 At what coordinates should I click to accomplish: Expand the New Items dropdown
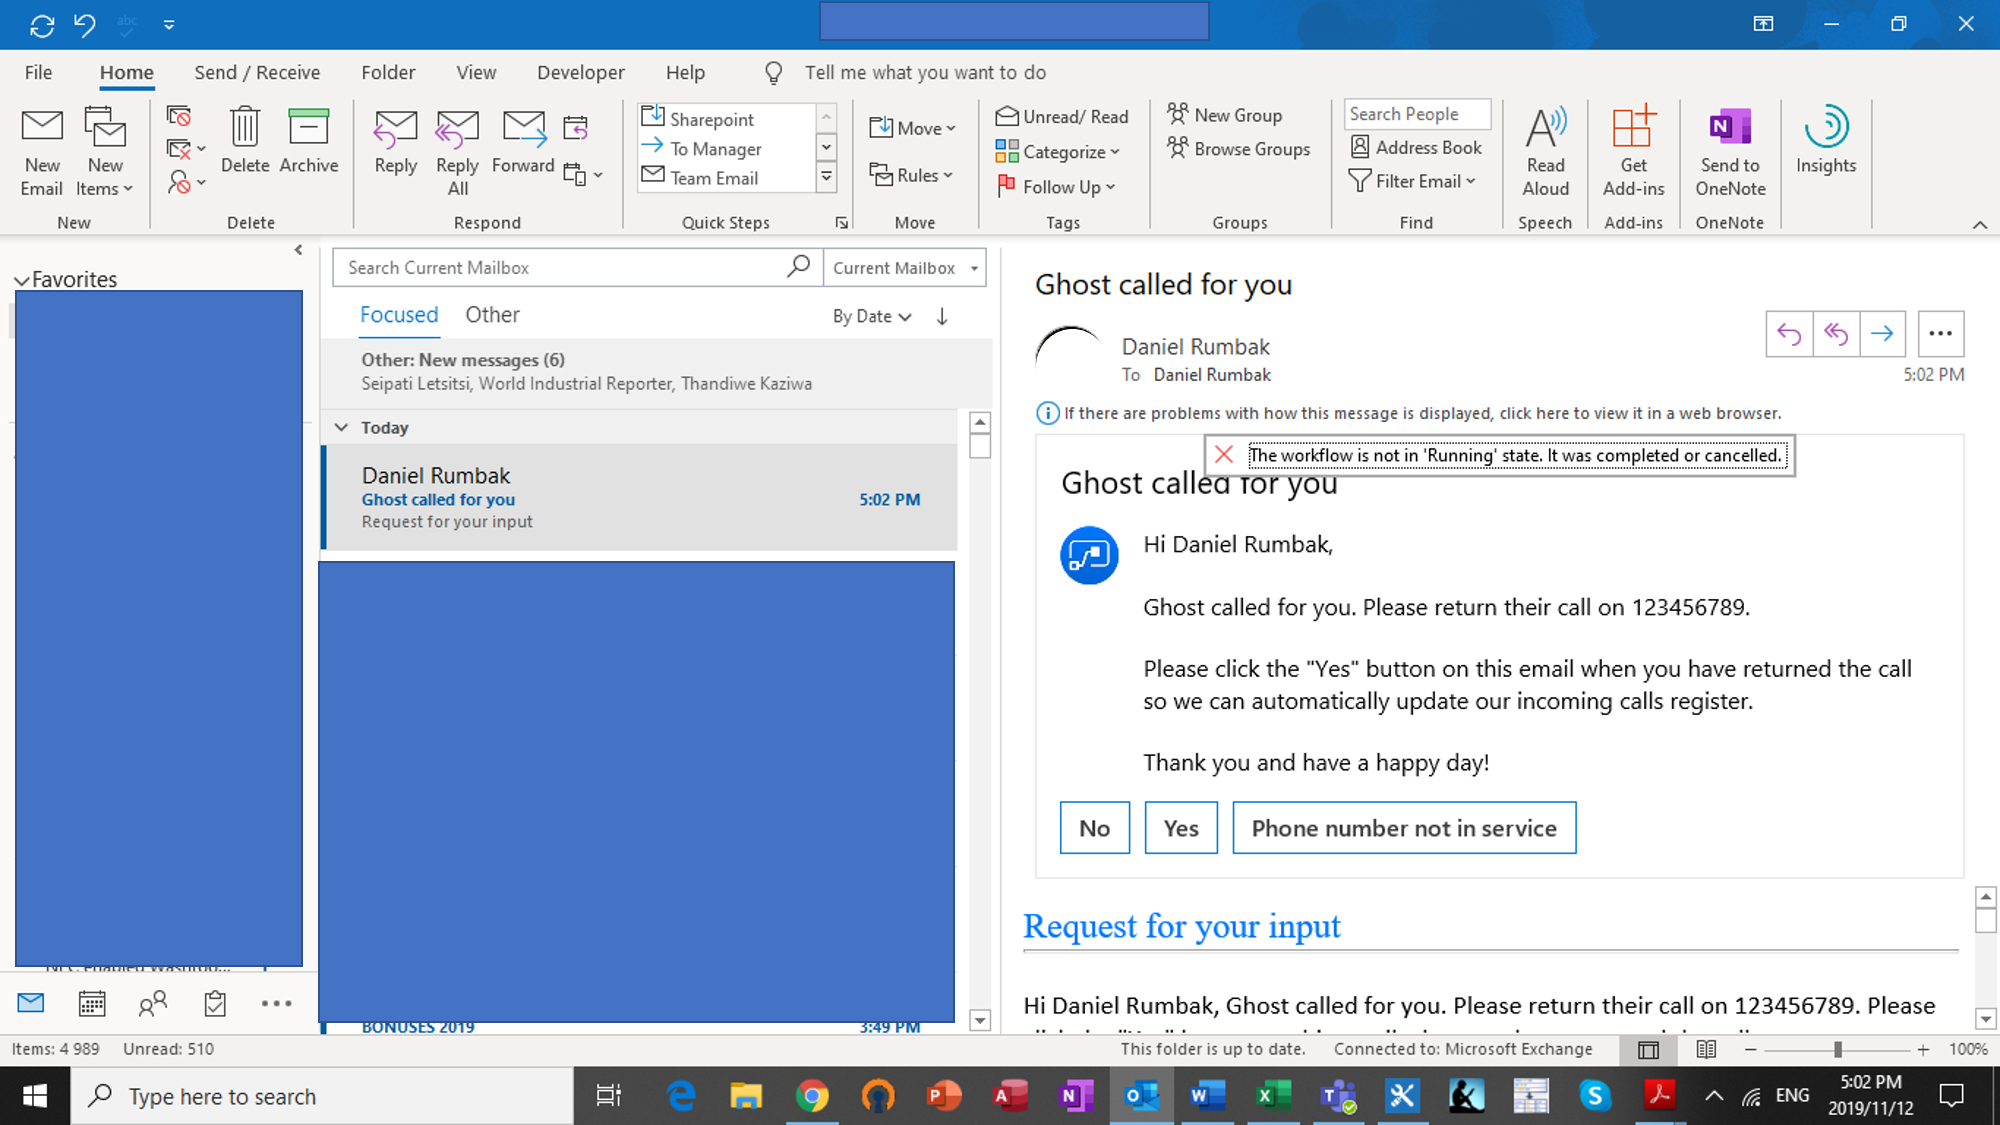105,151
